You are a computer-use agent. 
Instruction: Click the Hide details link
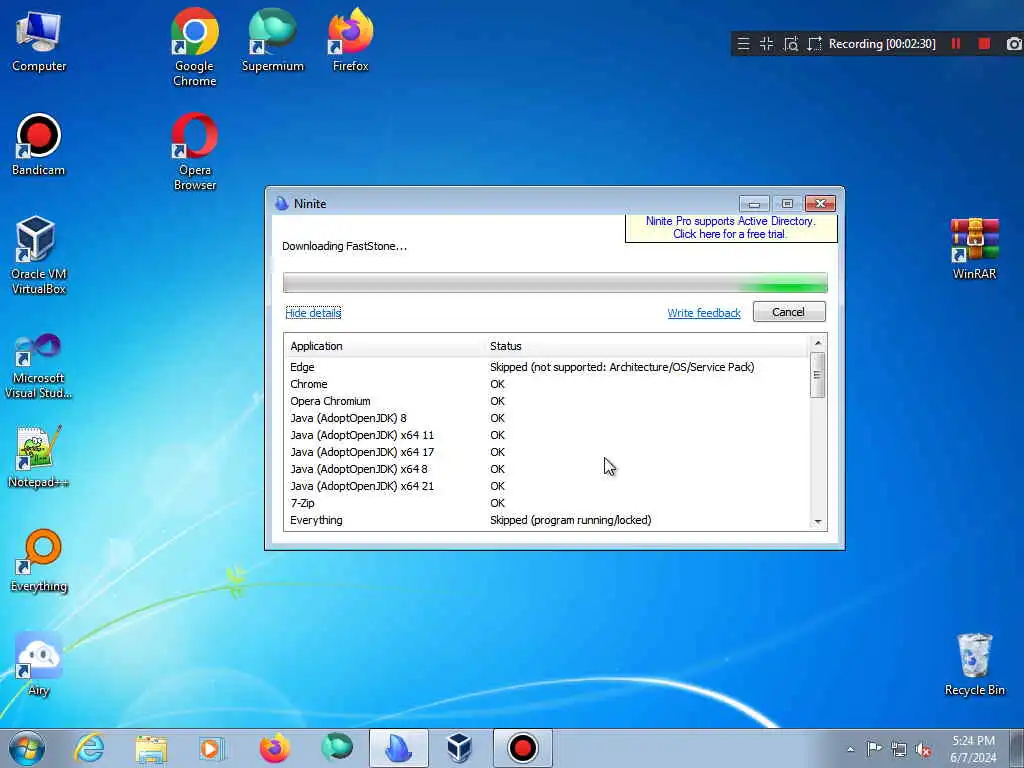[x=313, y=313]
